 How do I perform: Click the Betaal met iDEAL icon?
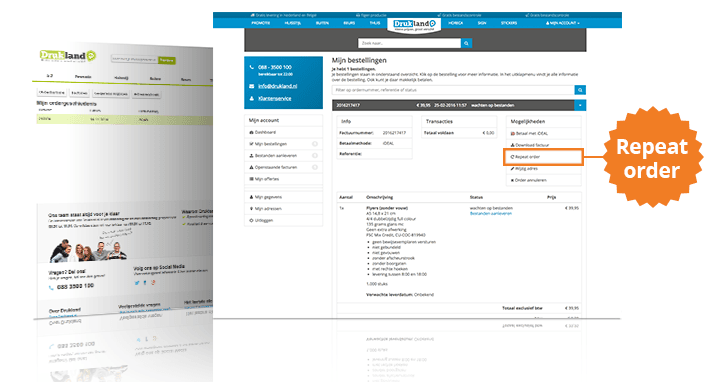pos(512,133)
